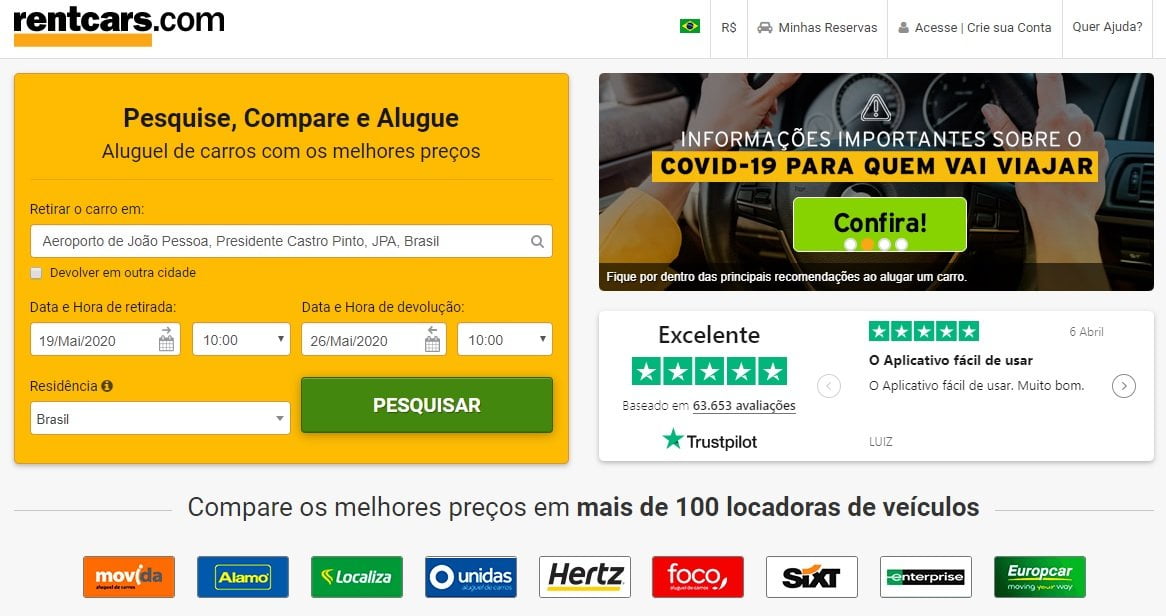Open the 63.653 avaliações link
1166x616 pixels.
(744, 405)
